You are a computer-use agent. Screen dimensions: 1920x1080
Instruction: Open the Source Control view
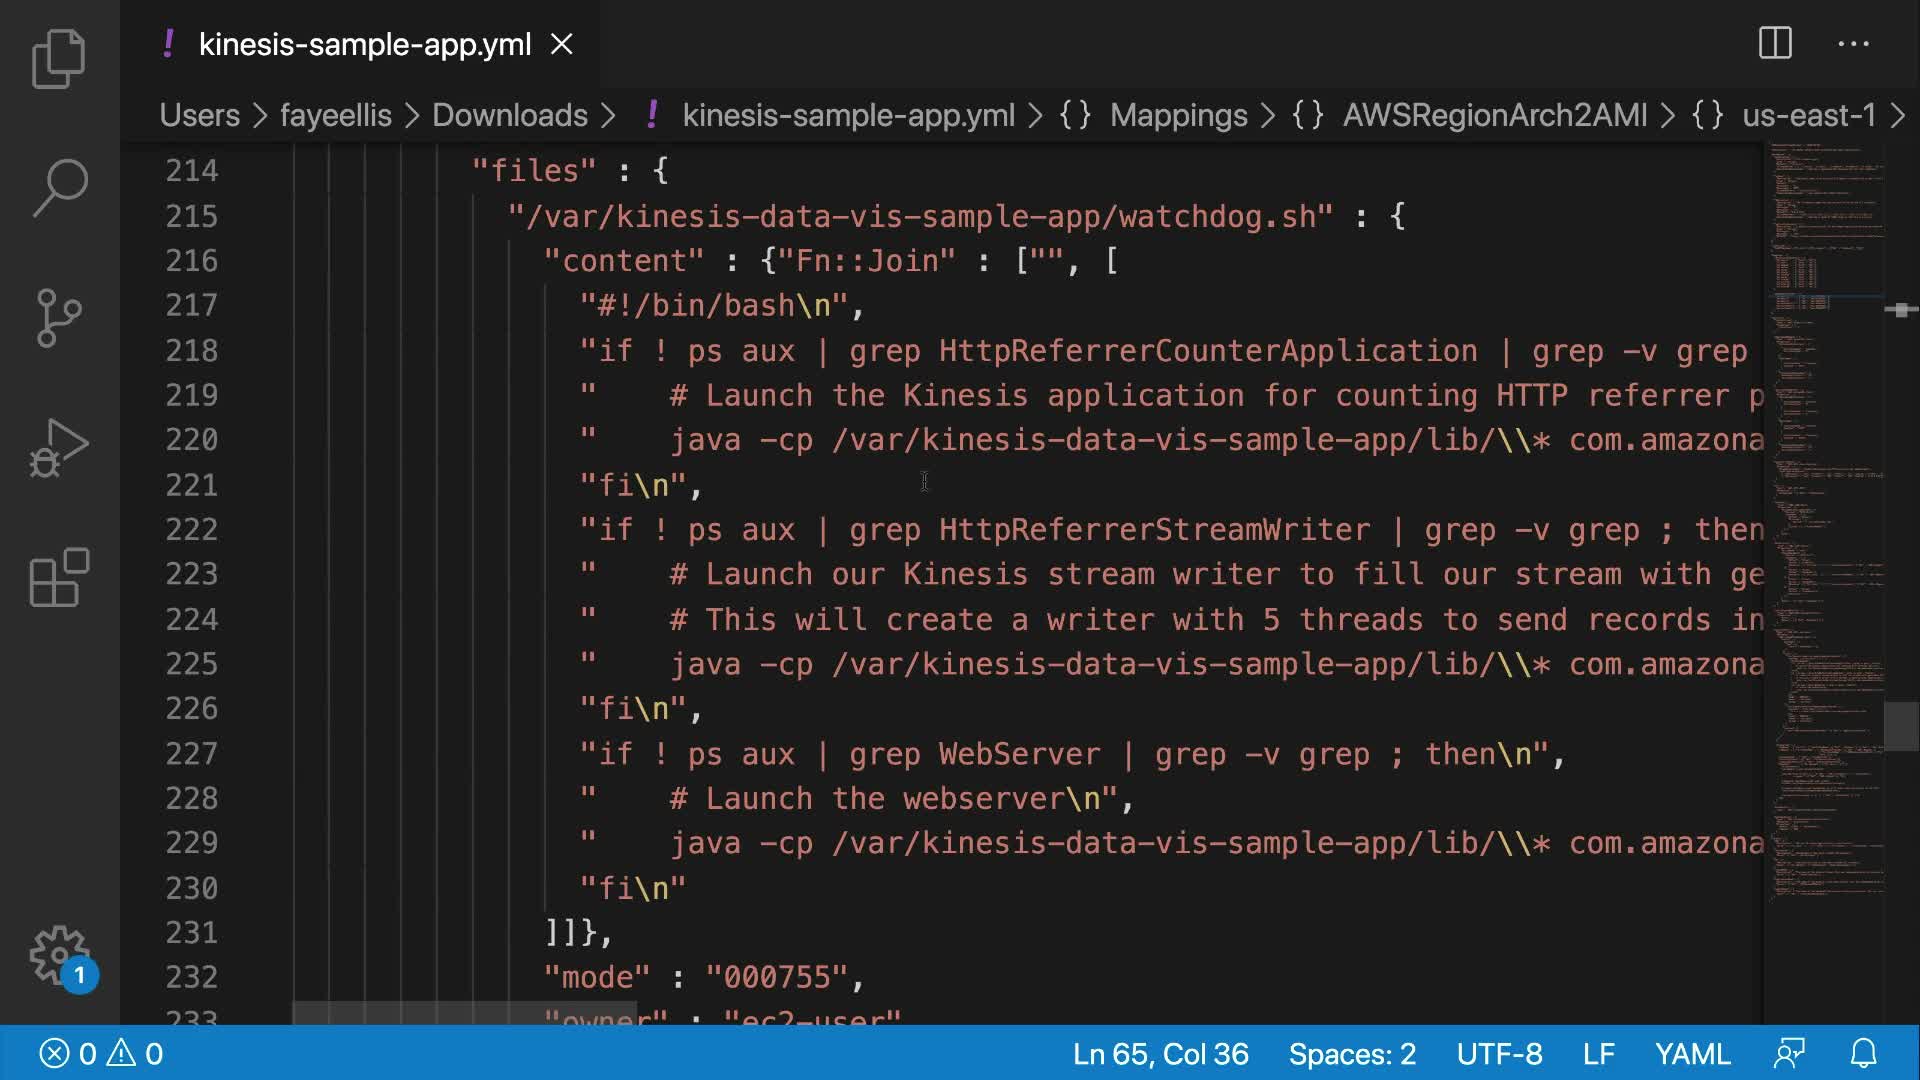(59, 317)
